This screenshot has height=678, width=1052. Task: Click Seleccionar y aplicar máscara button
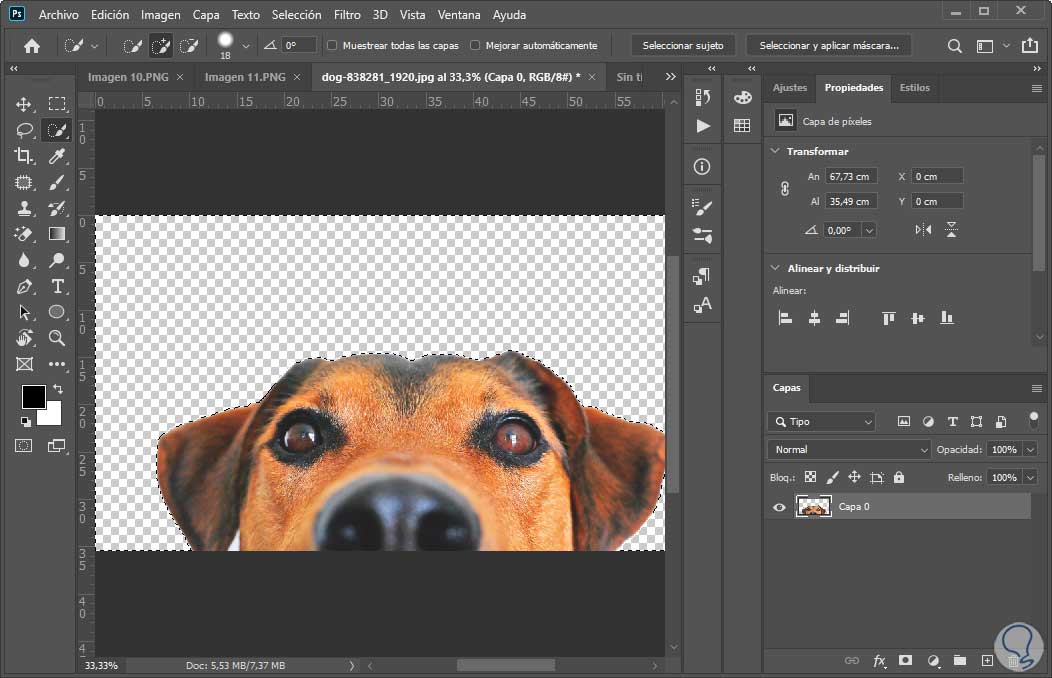click(828, 46)
